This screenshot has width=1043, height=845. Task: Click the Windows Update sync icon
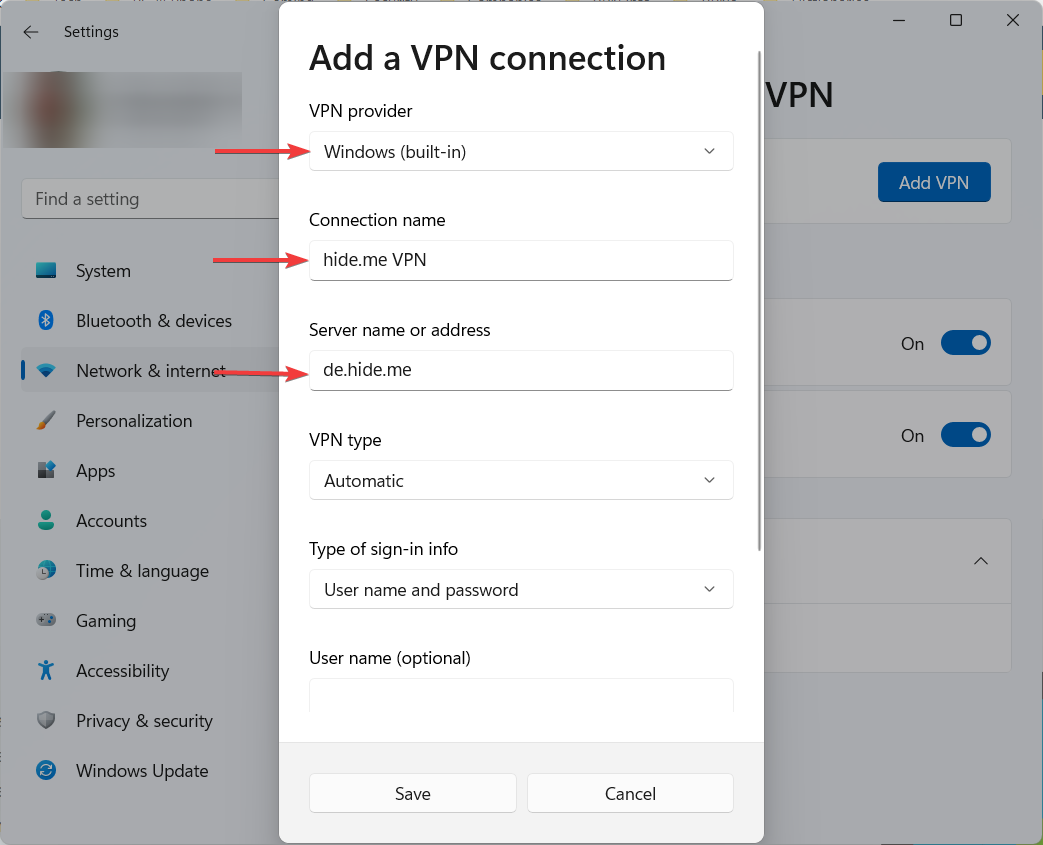tap(46, 771)
